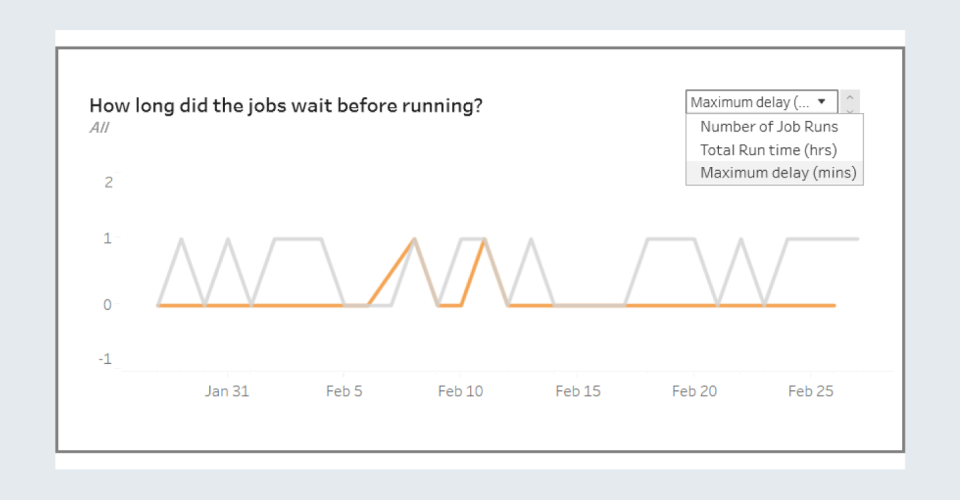The height and width of the screenshot is (500, 960).
Task: Select Maximum delay (mins) list entry
Action: [778, 173]
